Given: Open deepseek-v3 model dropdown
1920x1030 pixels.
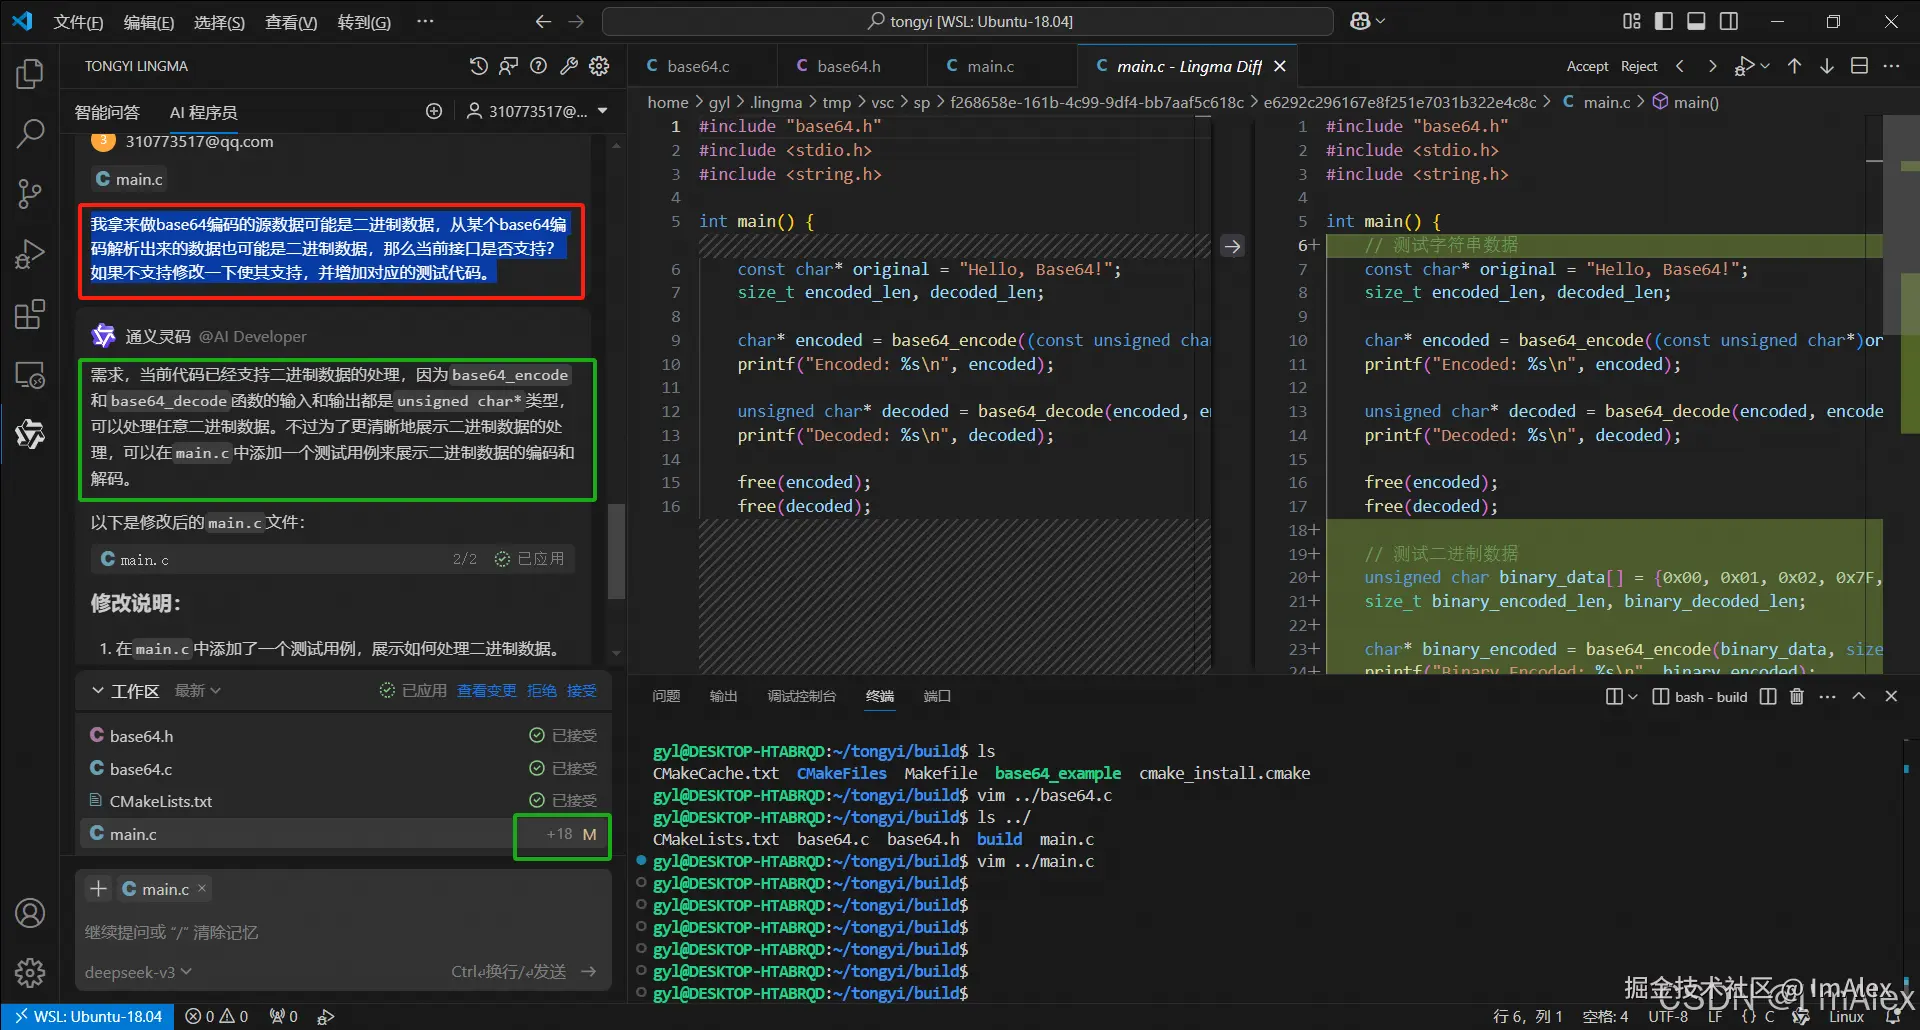Looking at the screenshot, I should 138,972.
